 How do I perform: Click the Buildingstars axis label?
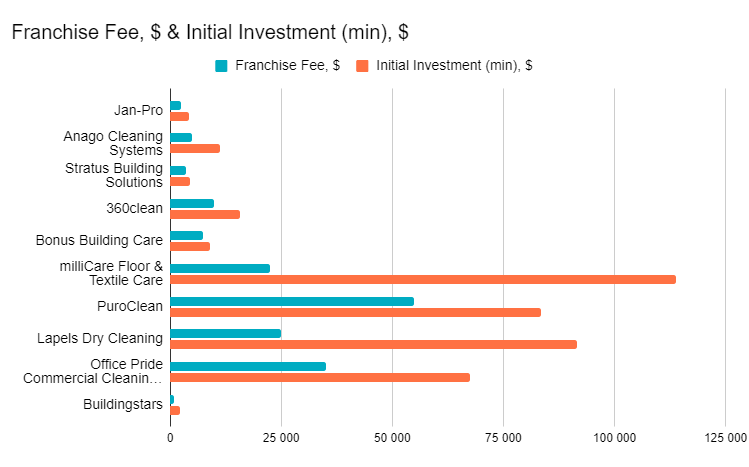(x=123, y=404)
